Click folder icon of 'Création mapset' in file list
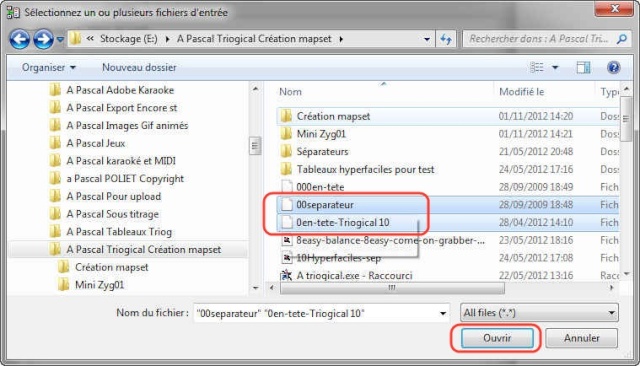This screenshot has height=366, width=640. pyautogui.click(x=286, y=116)
